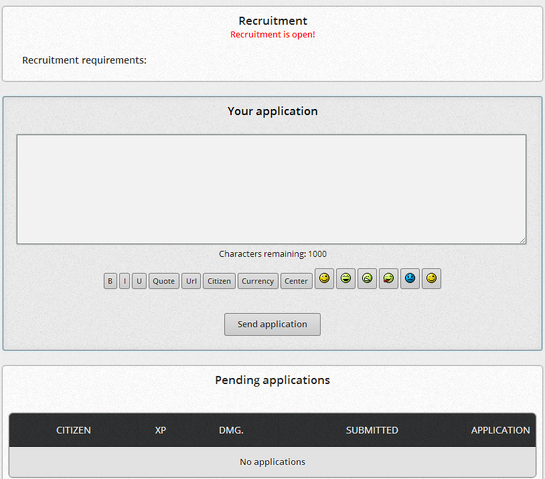Insert the yellow smiley emoticon beside Center
This screenshot has width=545, height=479.
pyautogui.click(x=324, y=278)
